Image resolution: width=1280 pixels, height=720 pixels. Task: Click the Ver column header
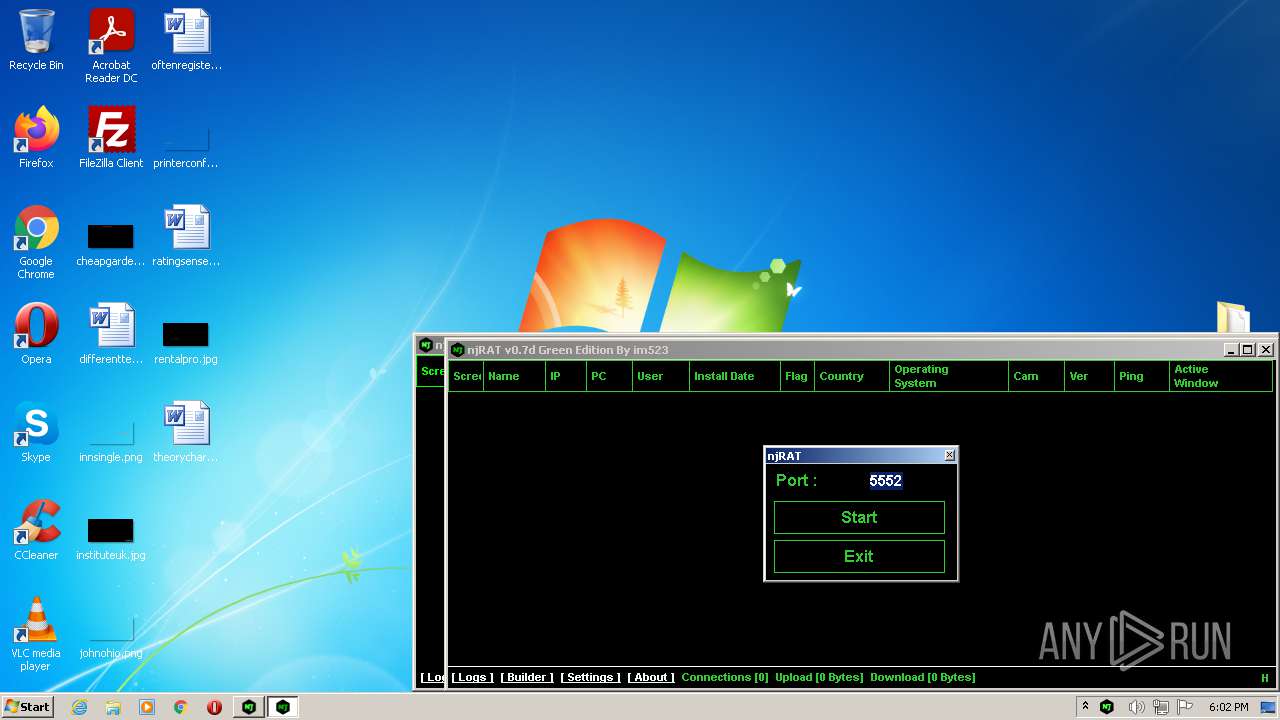pyautogui.click(x=1089, y=376)
